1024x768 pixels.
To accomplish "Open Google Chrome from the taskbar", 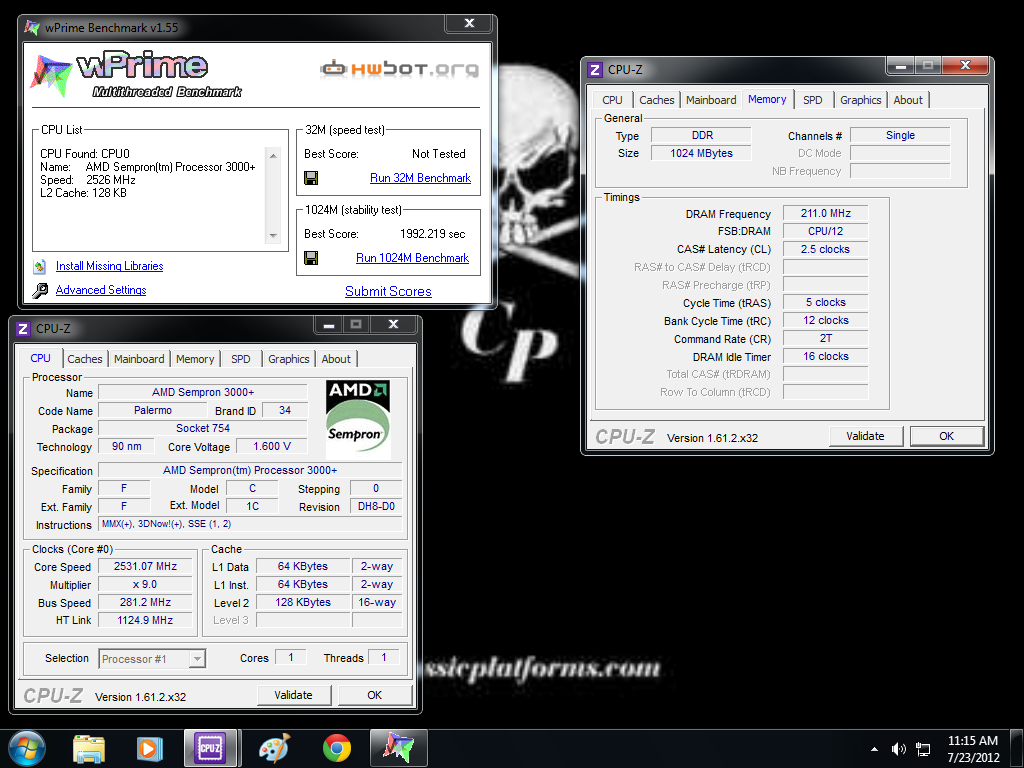I will click(x=337, y=748).
